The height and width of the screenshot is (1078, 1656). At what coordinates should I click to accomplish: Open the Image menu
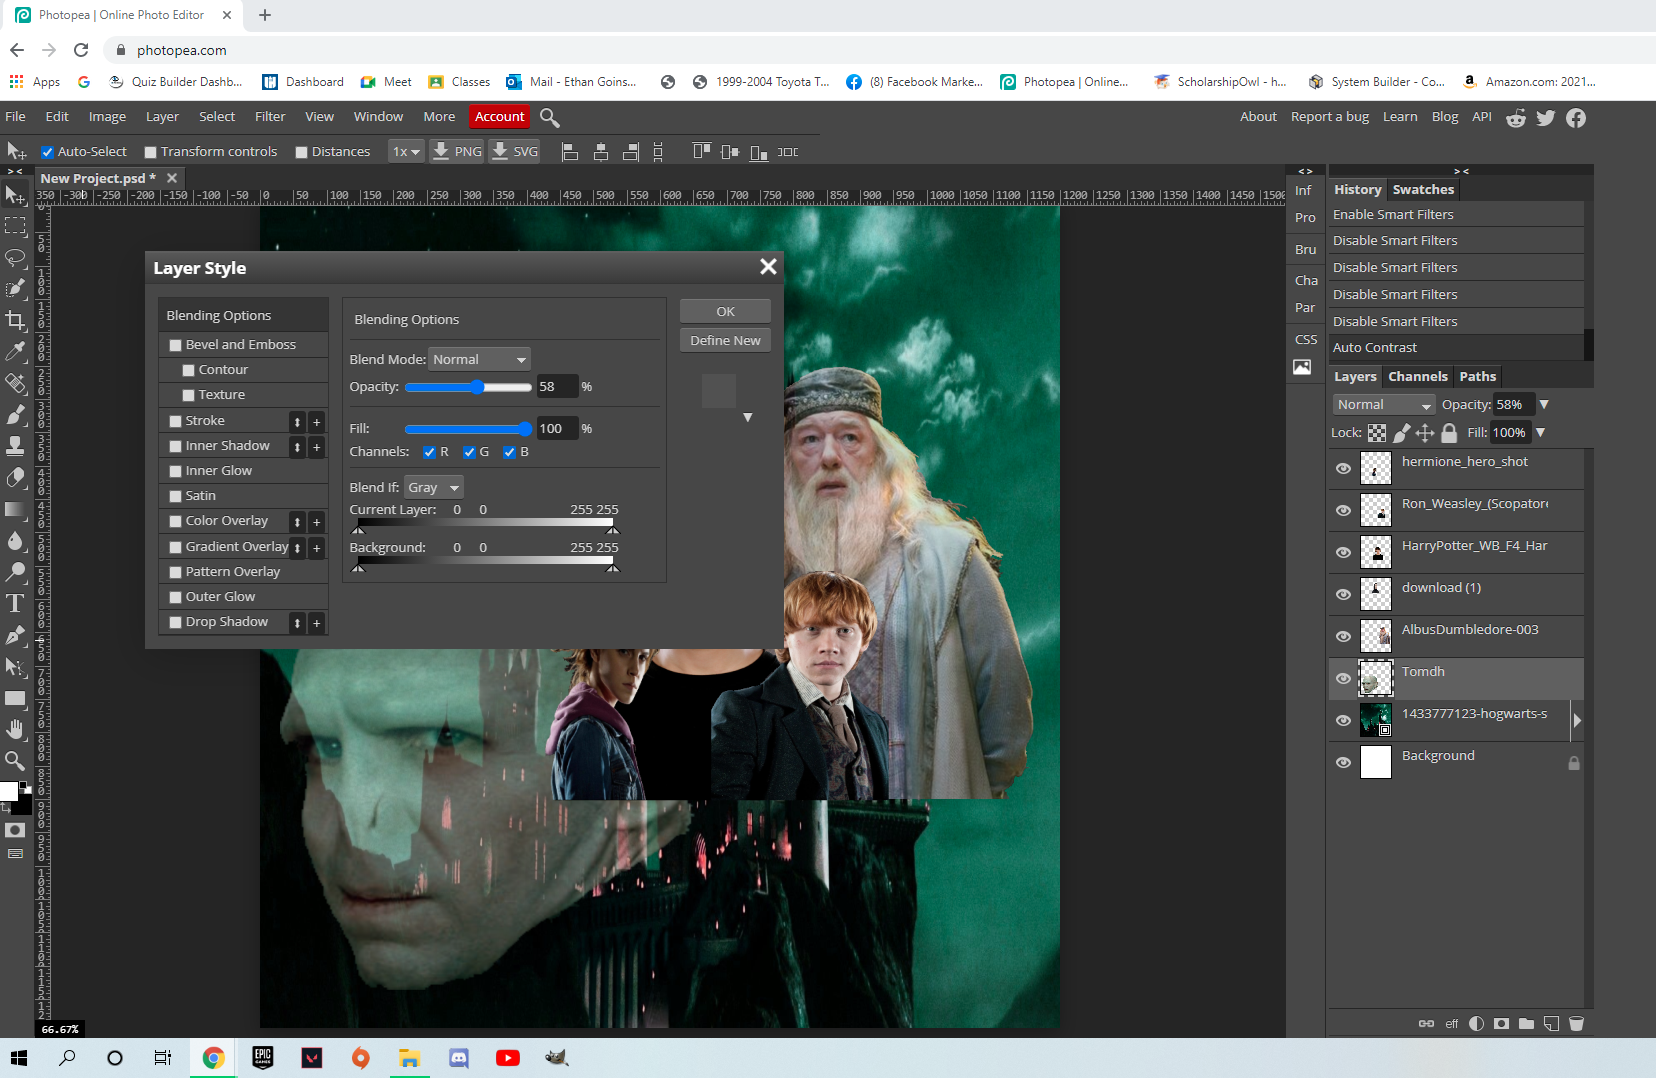(107, 117)
